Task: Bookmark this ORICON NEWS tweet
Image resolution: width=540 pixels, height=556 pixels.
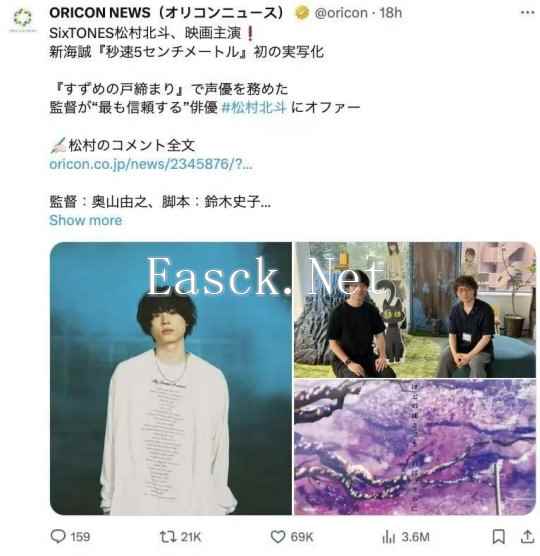Action: (499, 536)
